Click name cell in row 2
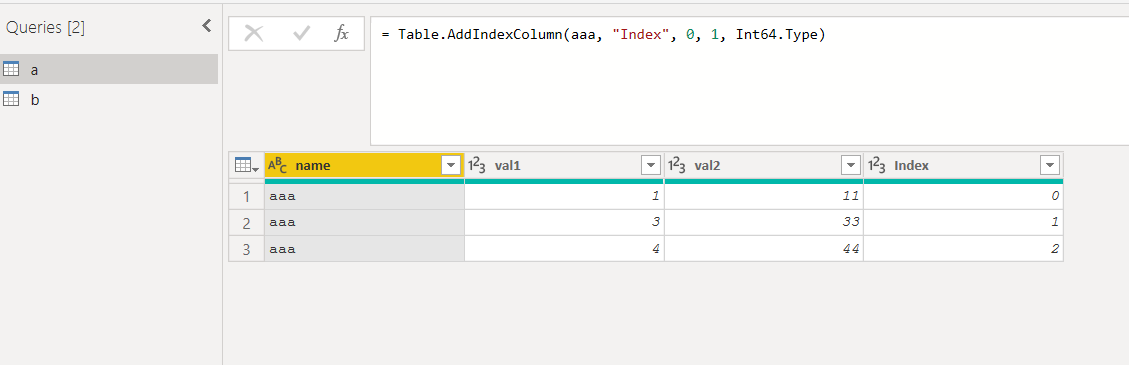 (x=364, y=222)
